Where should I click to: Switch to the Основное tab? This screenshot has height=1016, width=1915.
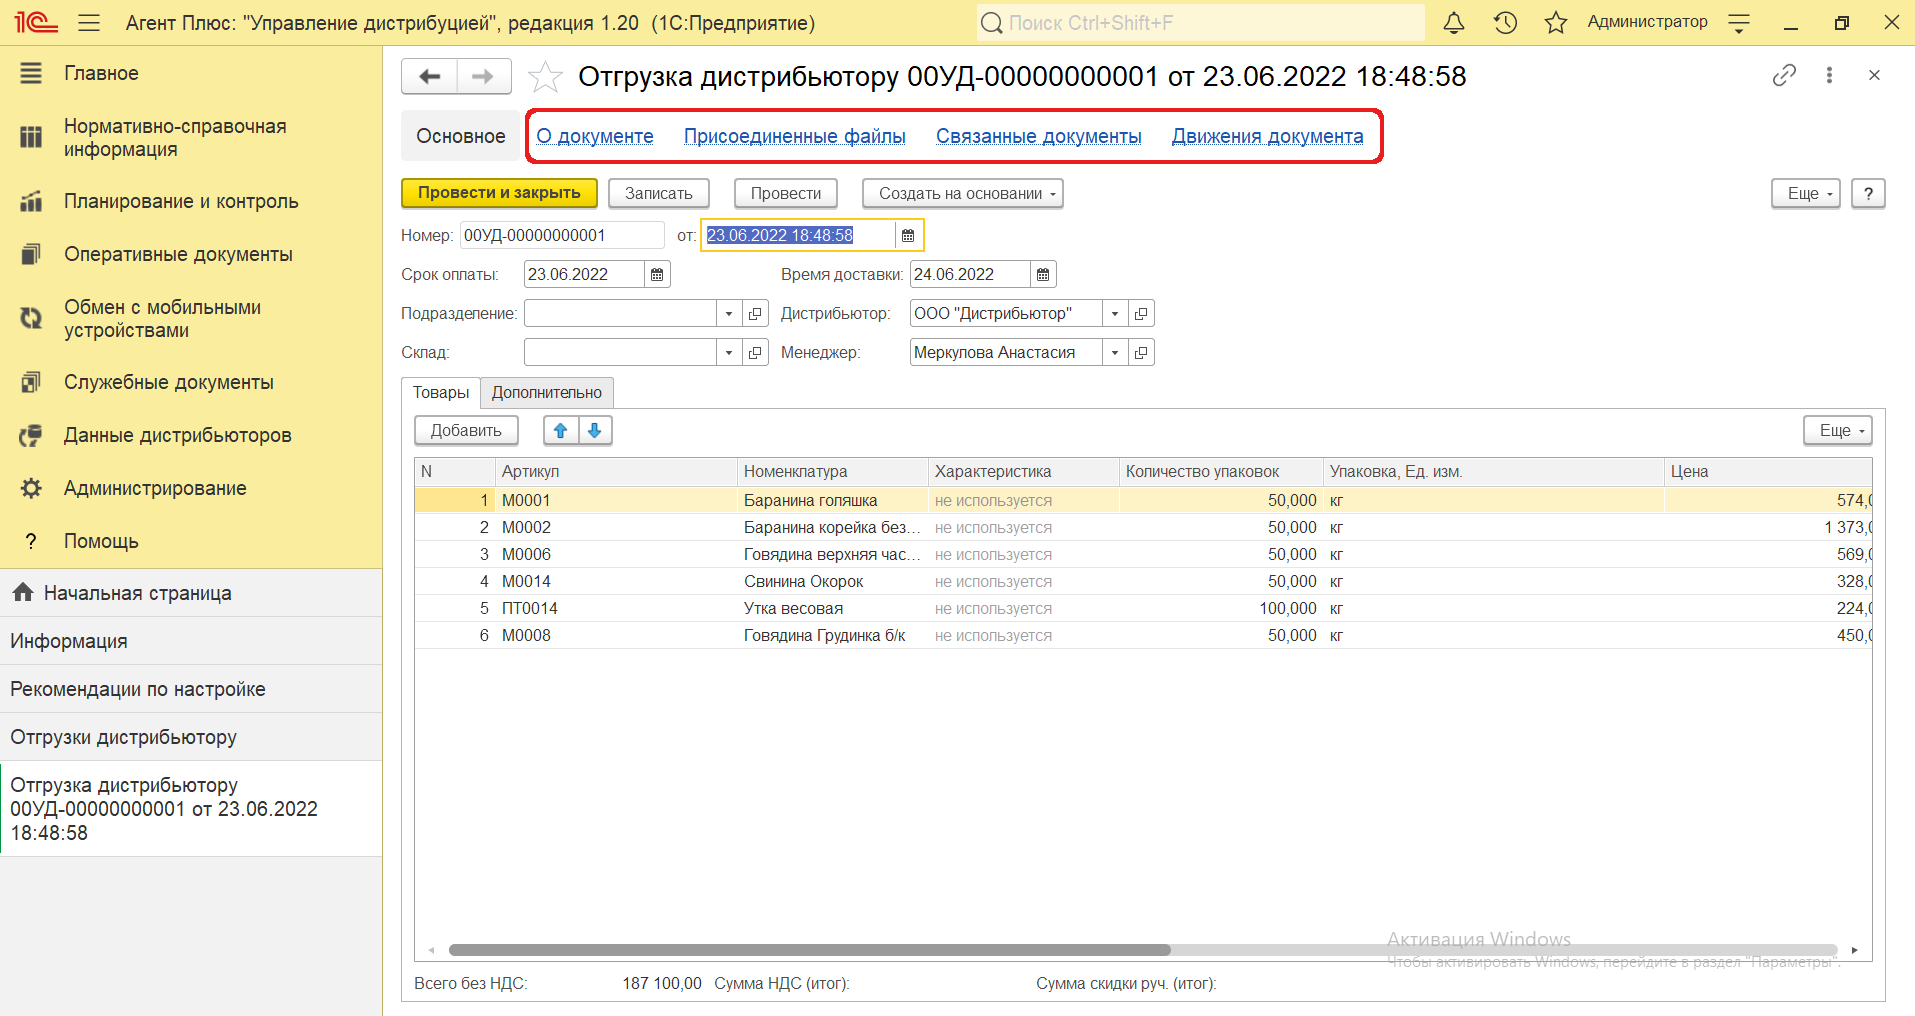pos(461,136)
